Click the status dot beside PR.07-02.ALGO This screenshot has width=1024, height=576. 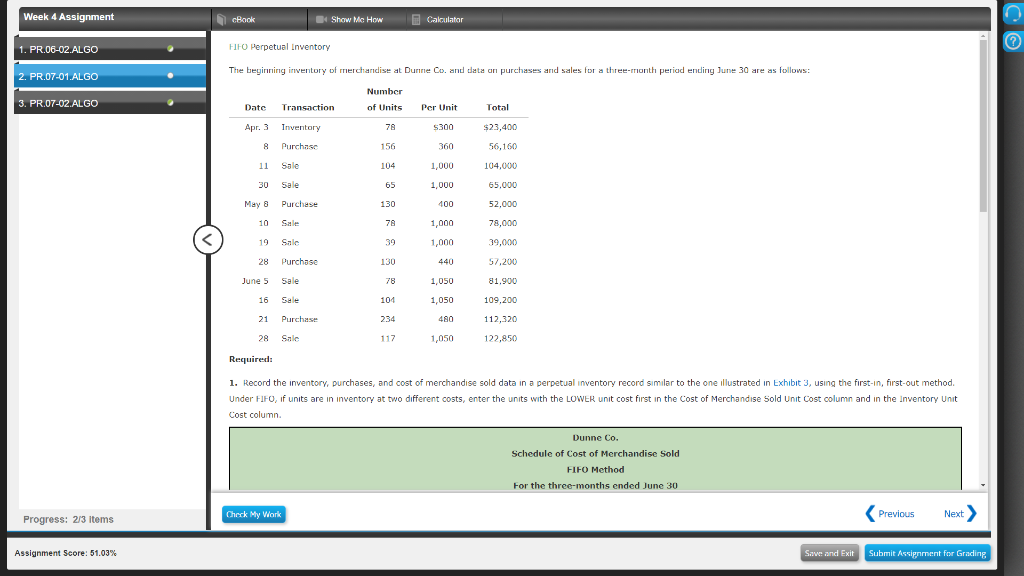coord(170,103)
